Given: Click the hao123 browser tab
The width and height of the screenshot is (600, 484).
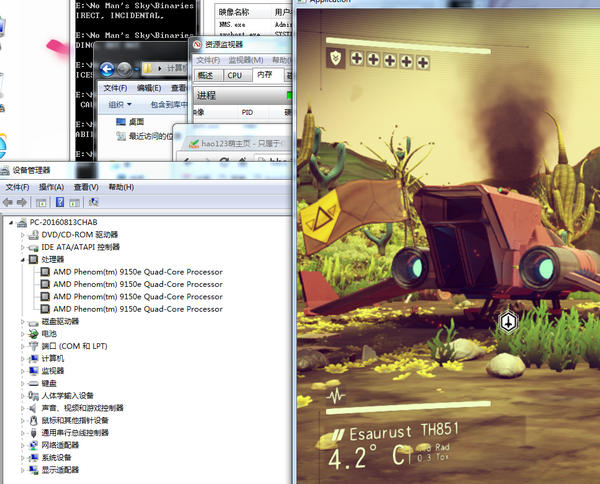Looking at the screenshot, I should (x=235, y=143).
